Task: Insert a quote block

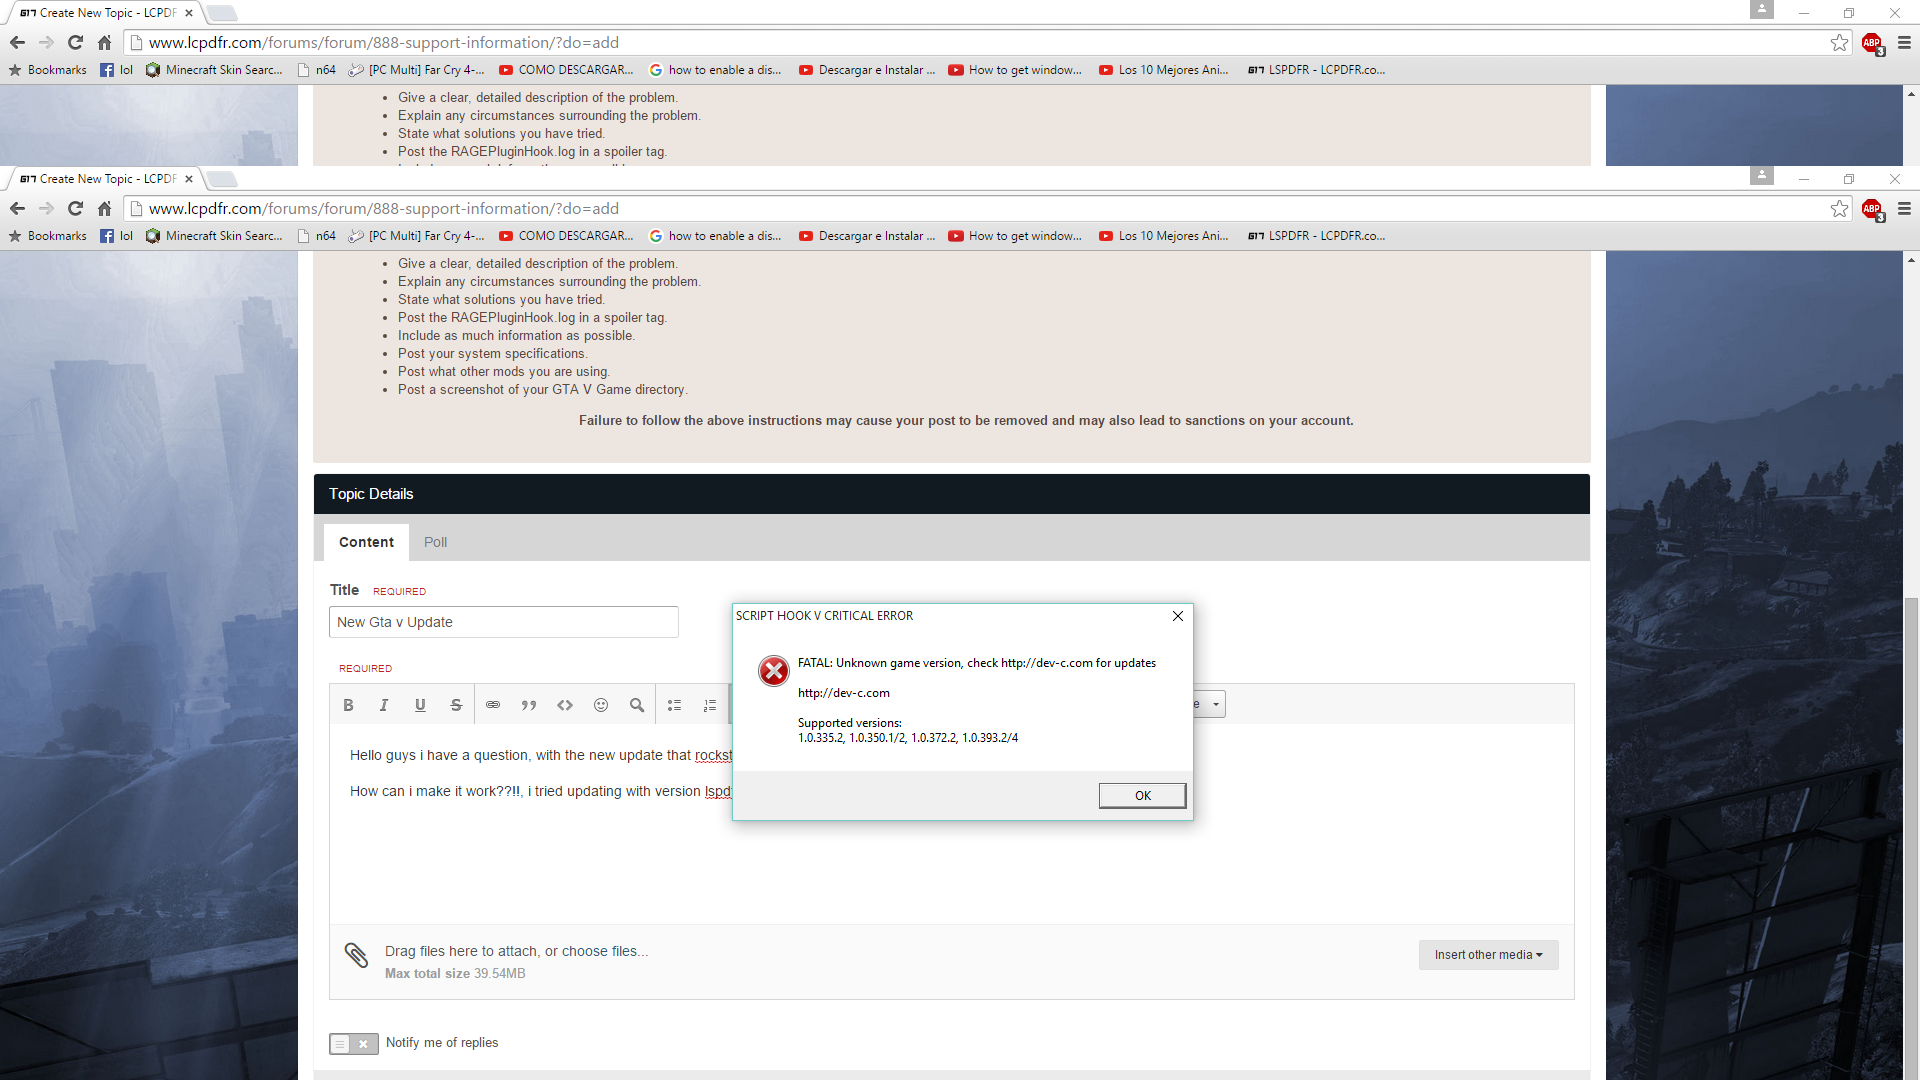Action: click(529, 705)
